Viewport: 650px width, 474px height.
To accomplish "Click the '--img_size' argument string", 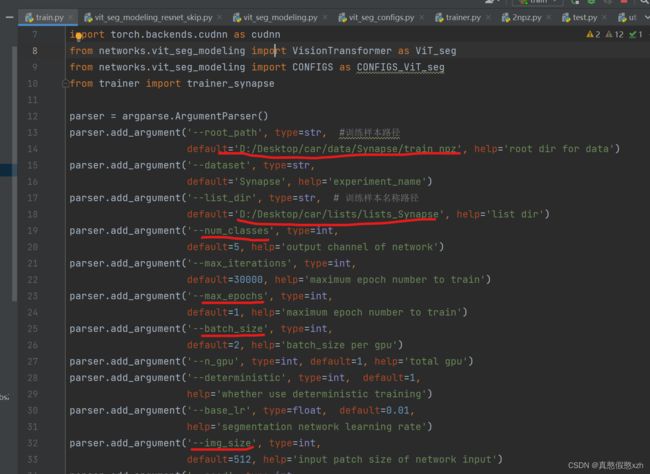I will pos(221,444).
